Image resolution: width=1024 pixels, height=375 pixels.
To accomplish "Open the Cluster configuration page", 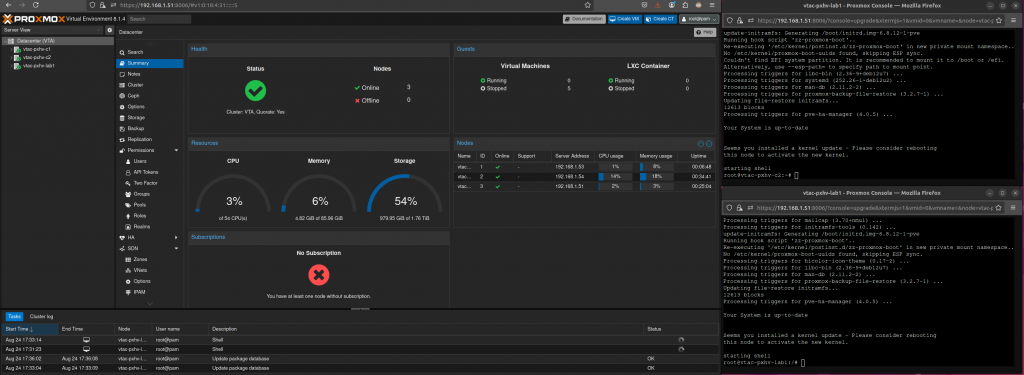I will [x=150, y=85].
